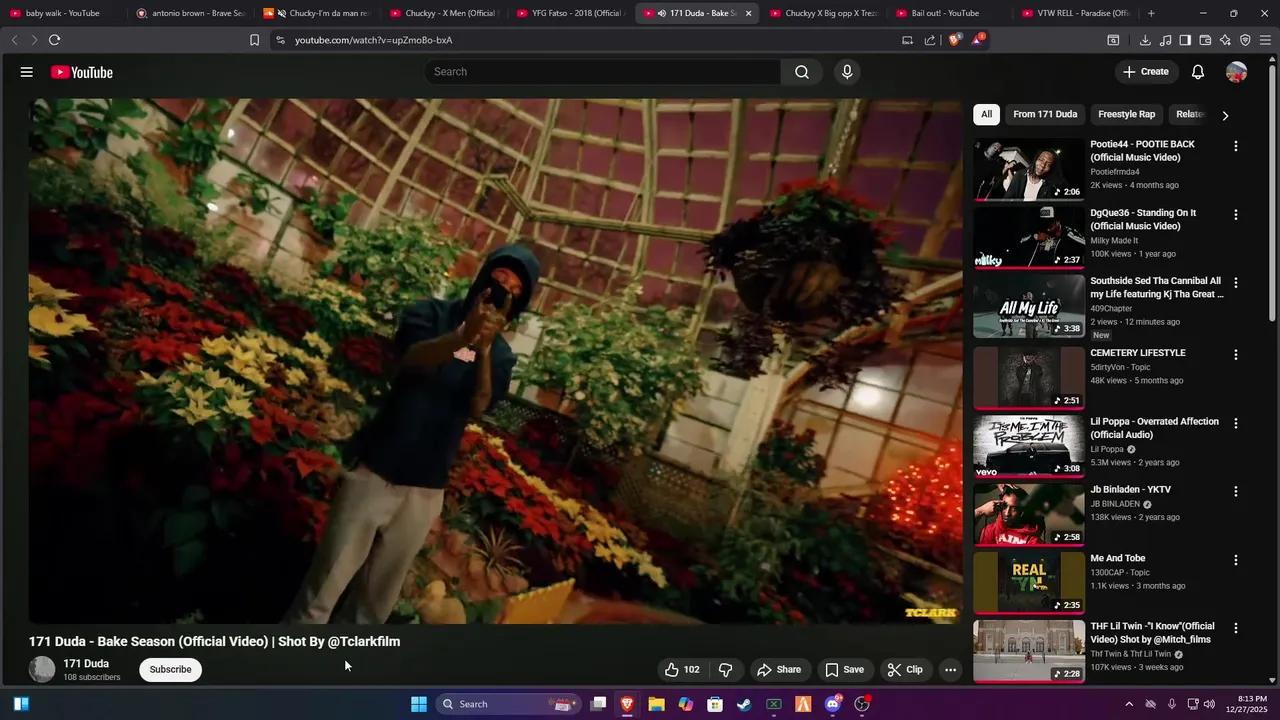Viewport: 1280px width, 720px height.
Task: Toggle the Brave sidebar panel icon
Action: (x=1185, y=40)
